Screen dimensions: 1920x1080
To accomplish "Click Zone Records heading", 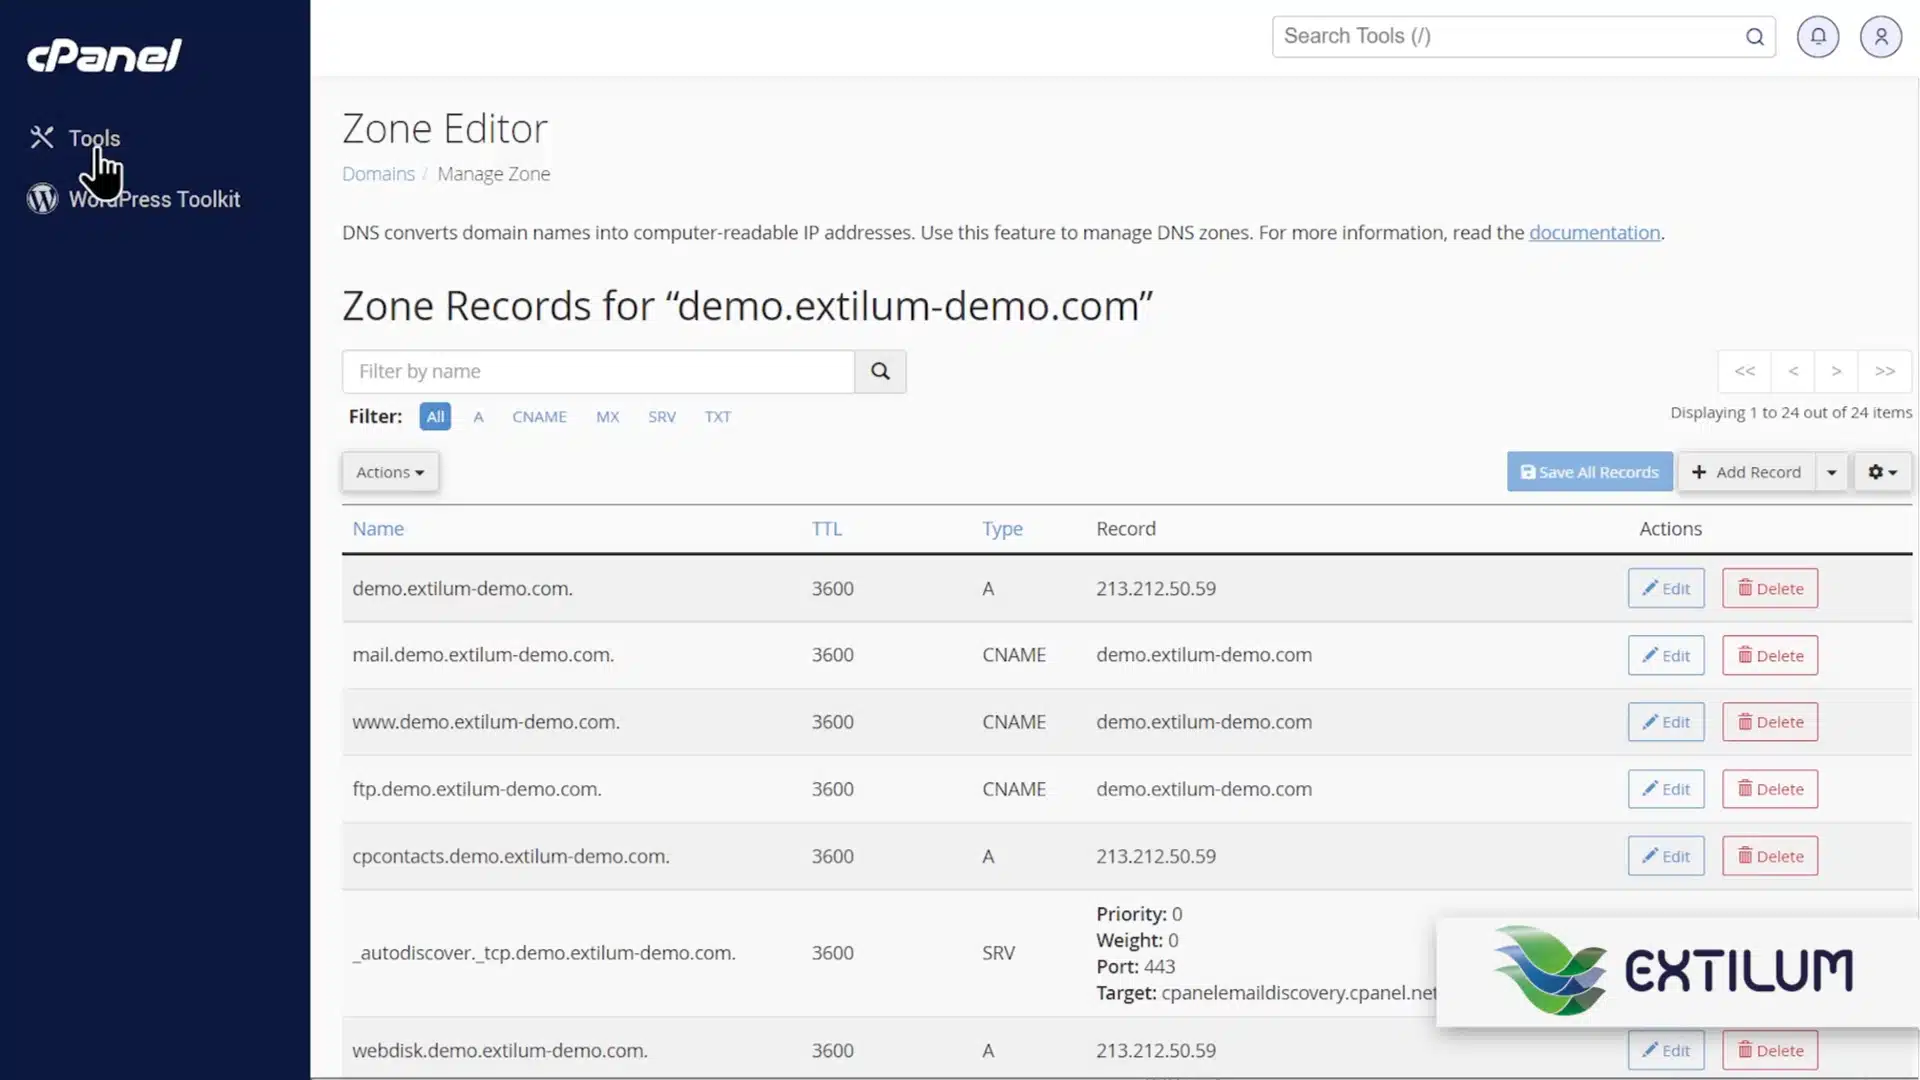I will 747,306.
